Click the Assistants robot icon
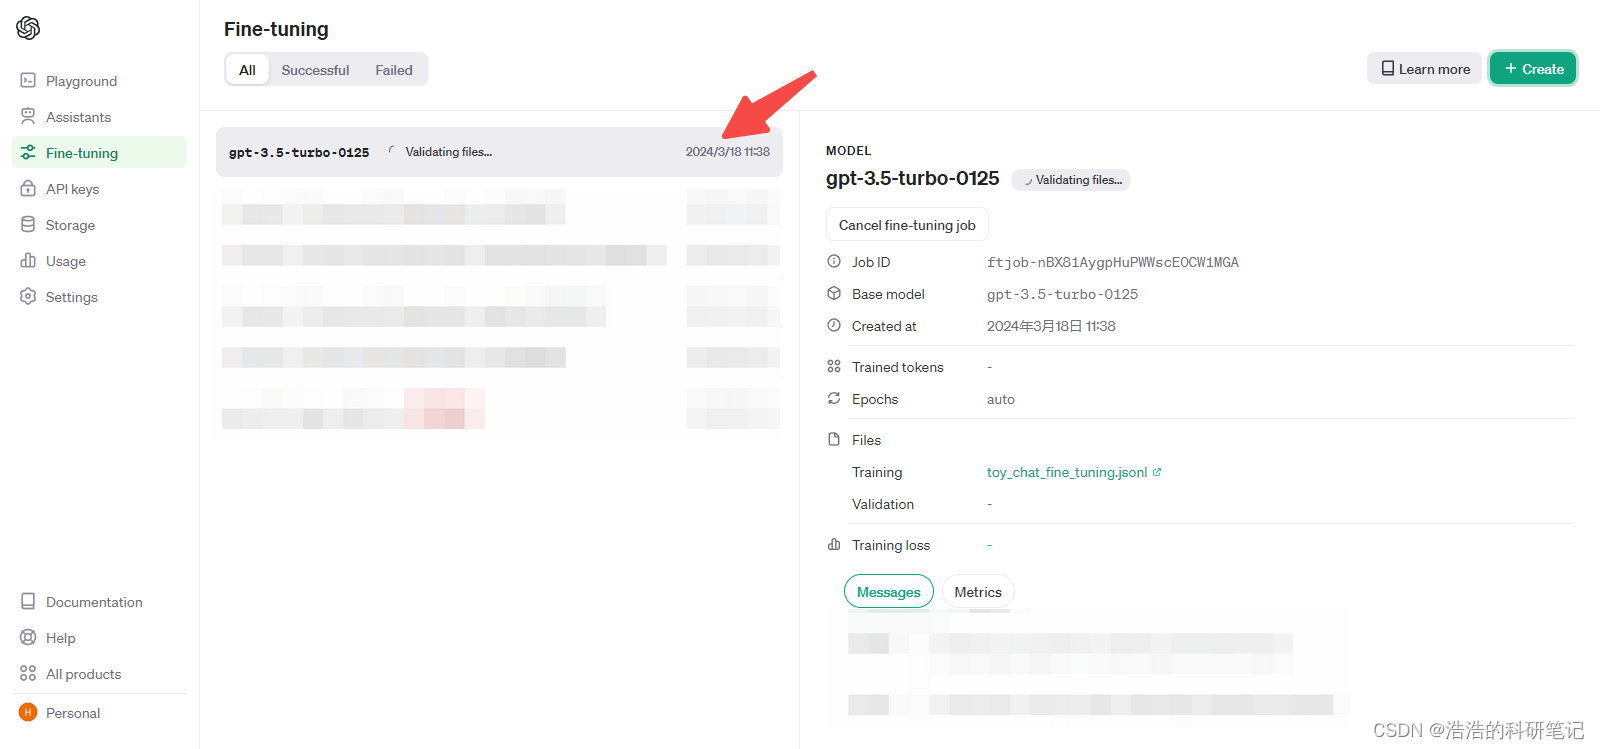This screenshot has width=1600, height=749. pos(28,116)
